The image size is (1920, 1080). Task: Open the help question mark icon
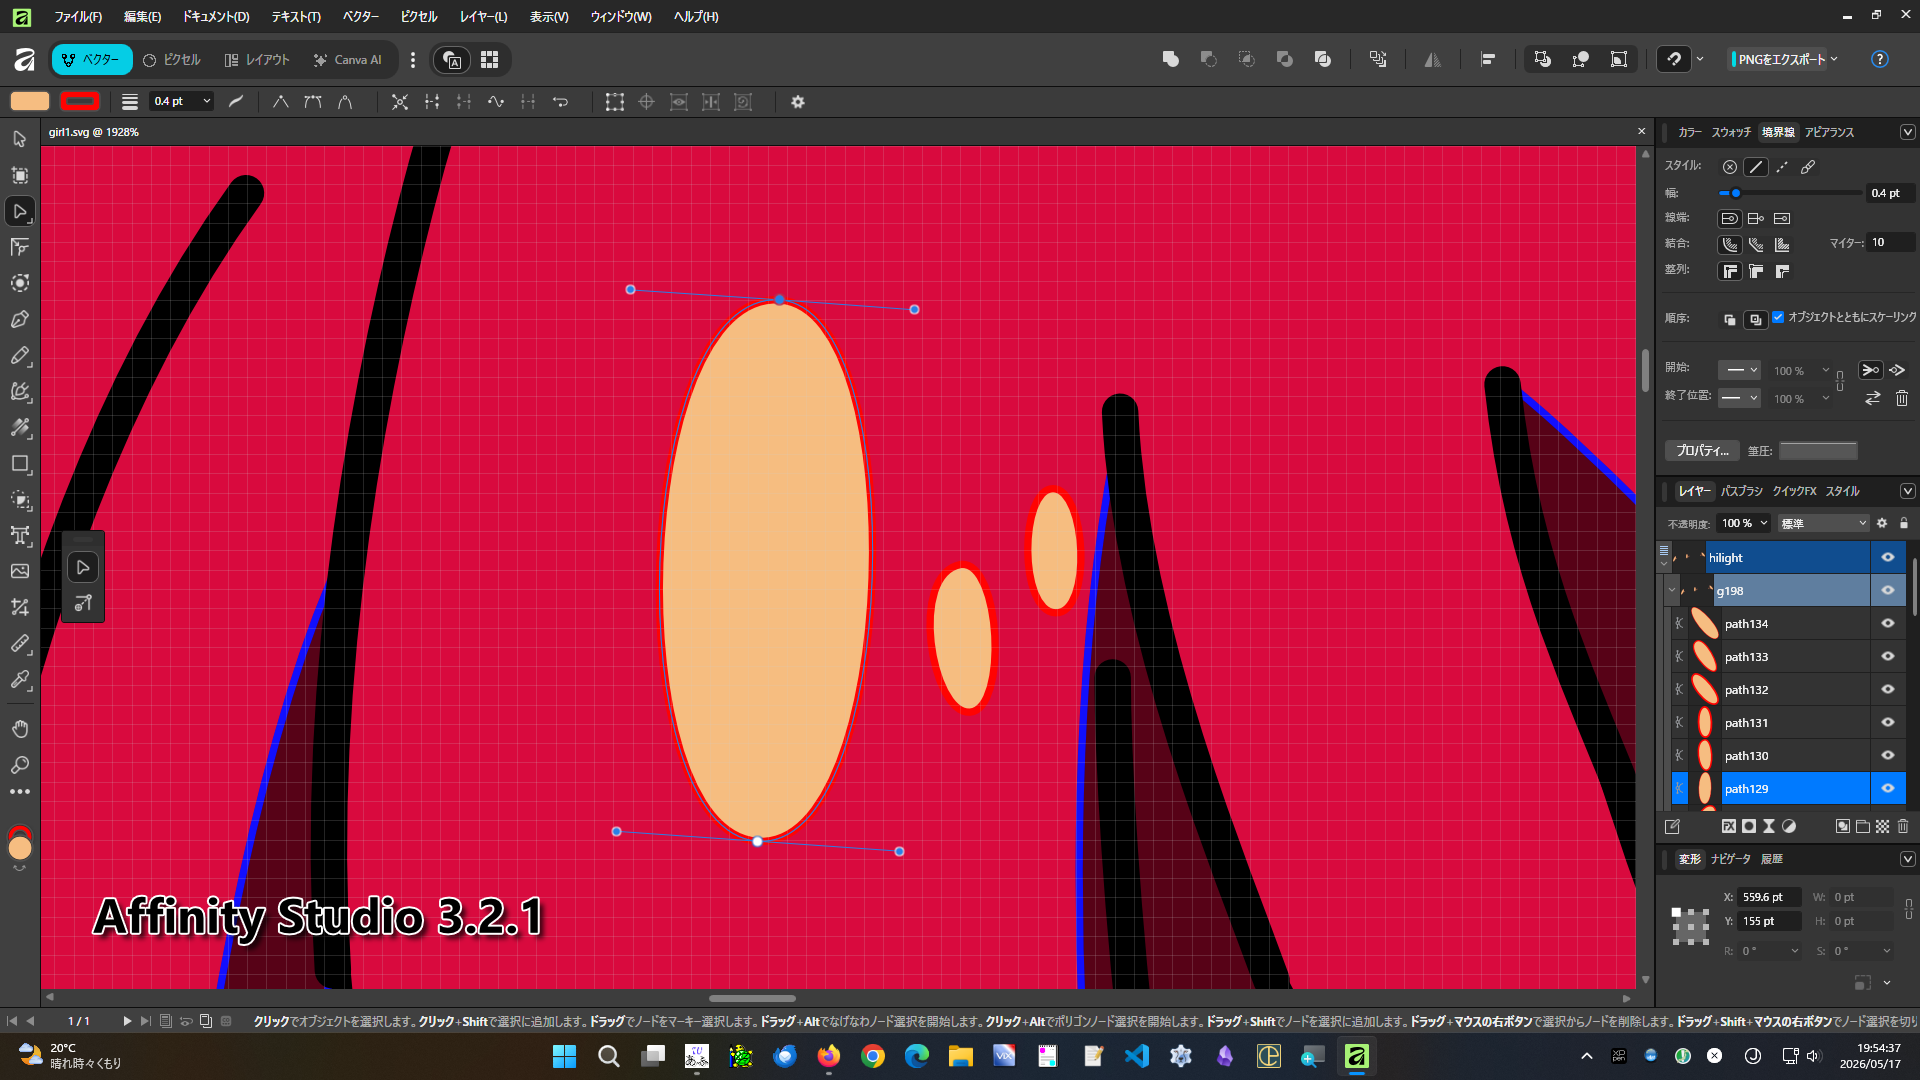[1880, 60]
